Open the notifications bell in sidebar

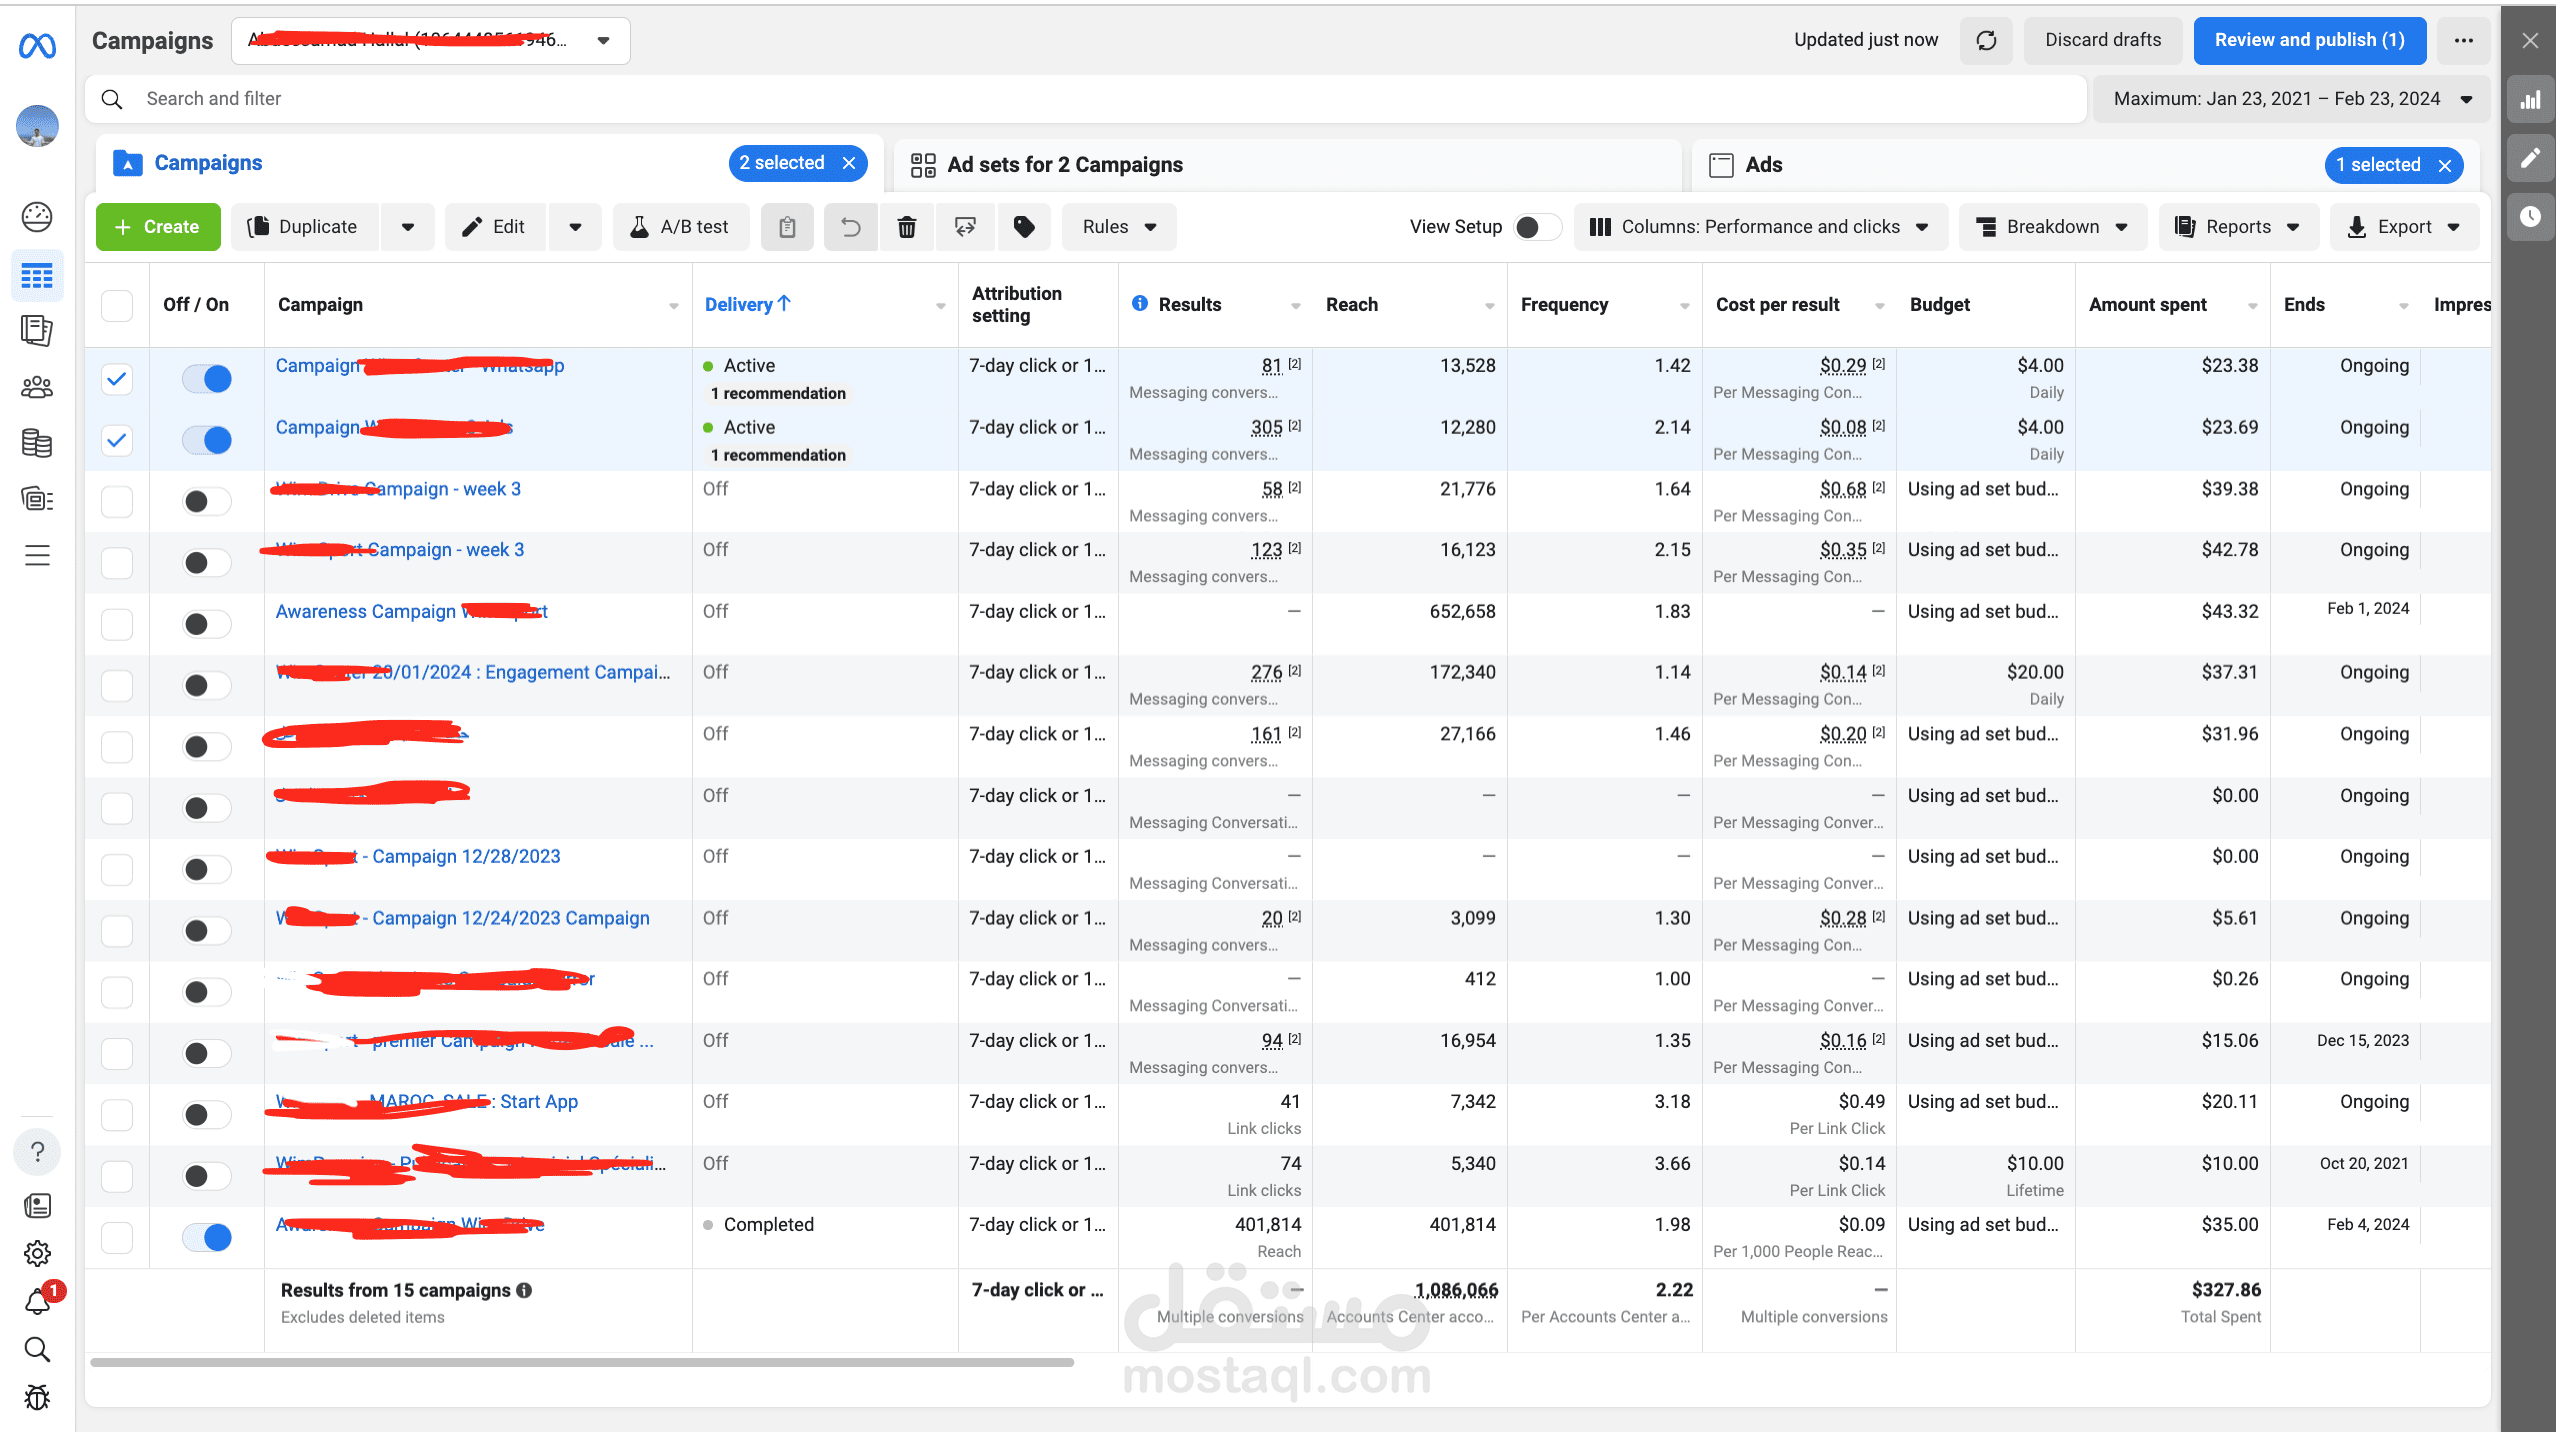click(37, 1301)
